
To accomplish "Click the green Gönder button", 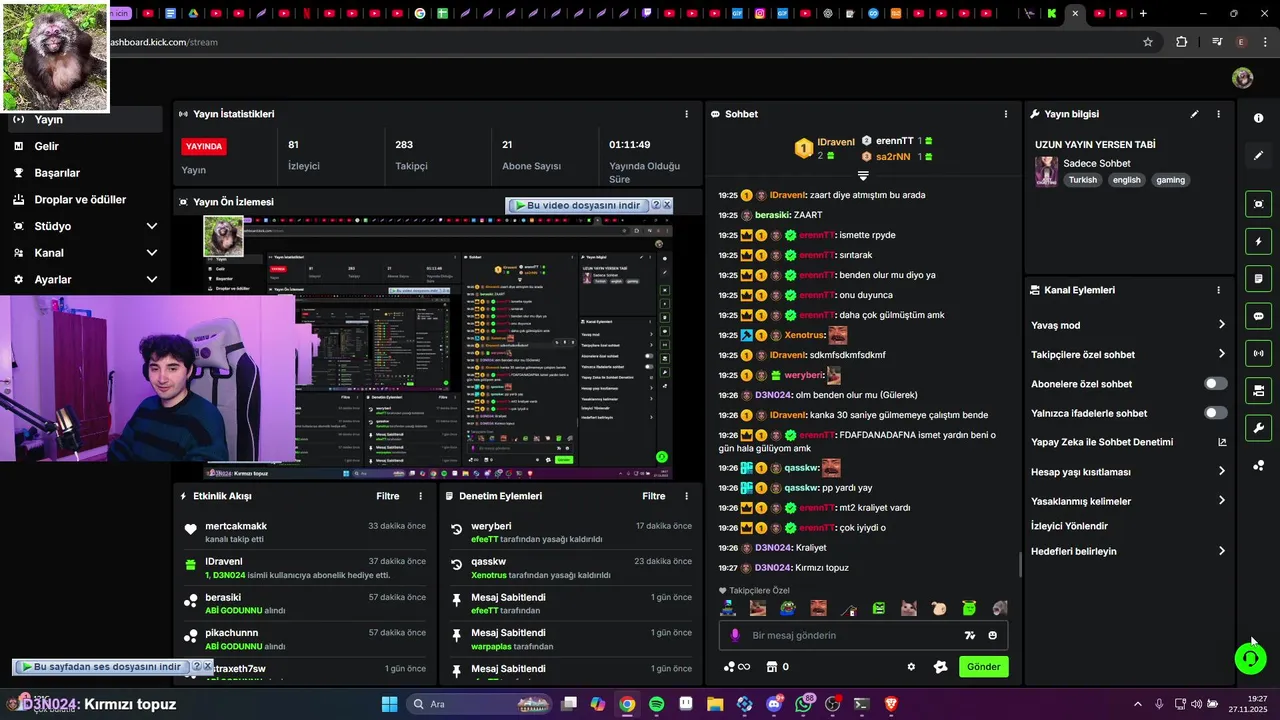I will [984, 667].
